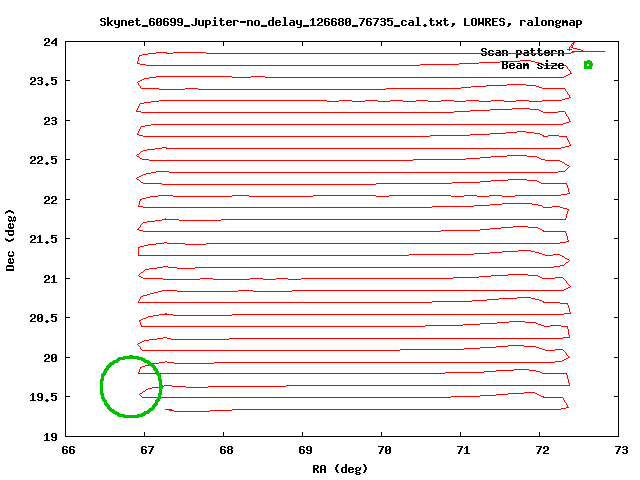640x480 pixels.
Task: Click the 'Dec (deg)' axis label
Action: tap(10, 240)
